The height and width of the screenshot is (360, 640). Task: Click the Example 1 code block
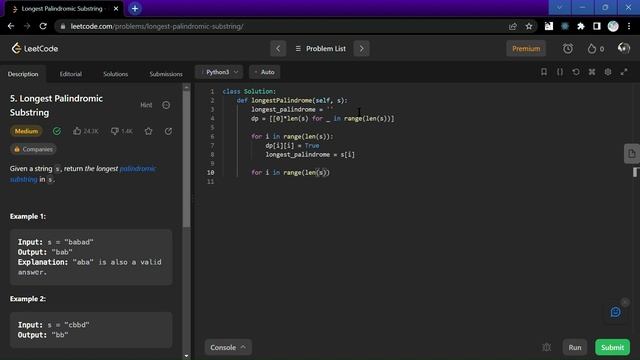tap(91, 257)
